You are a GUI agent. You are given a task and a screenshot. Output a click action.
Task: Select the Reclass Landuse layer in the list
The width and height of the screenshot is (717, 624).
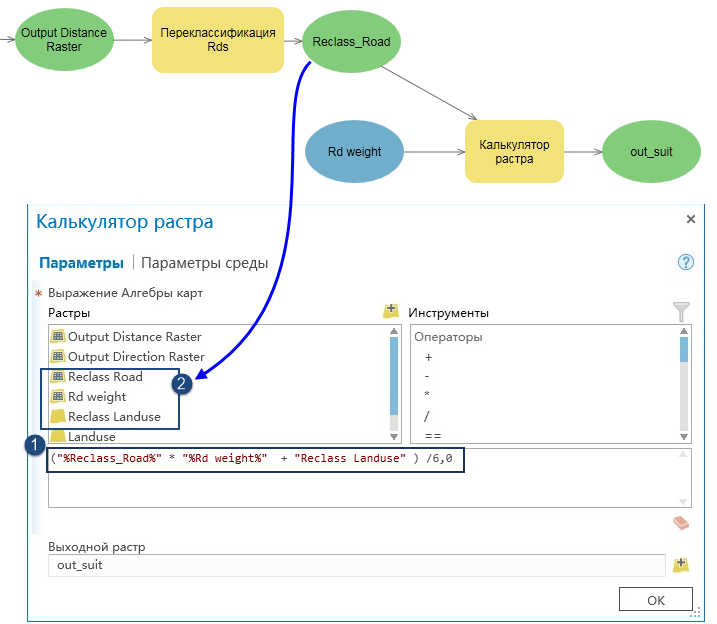(x=114, y=417)
